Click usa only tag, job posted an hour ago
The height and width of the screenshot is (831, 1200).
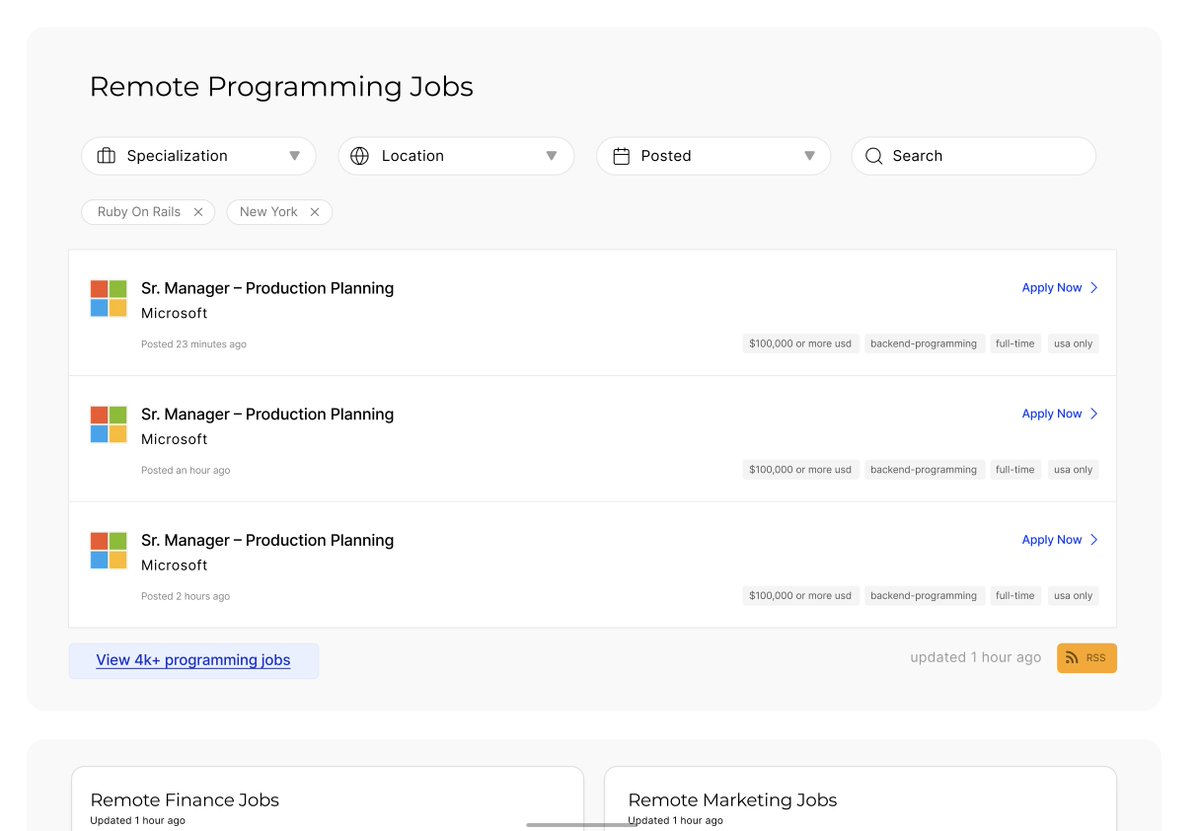tap(1073, 470)
